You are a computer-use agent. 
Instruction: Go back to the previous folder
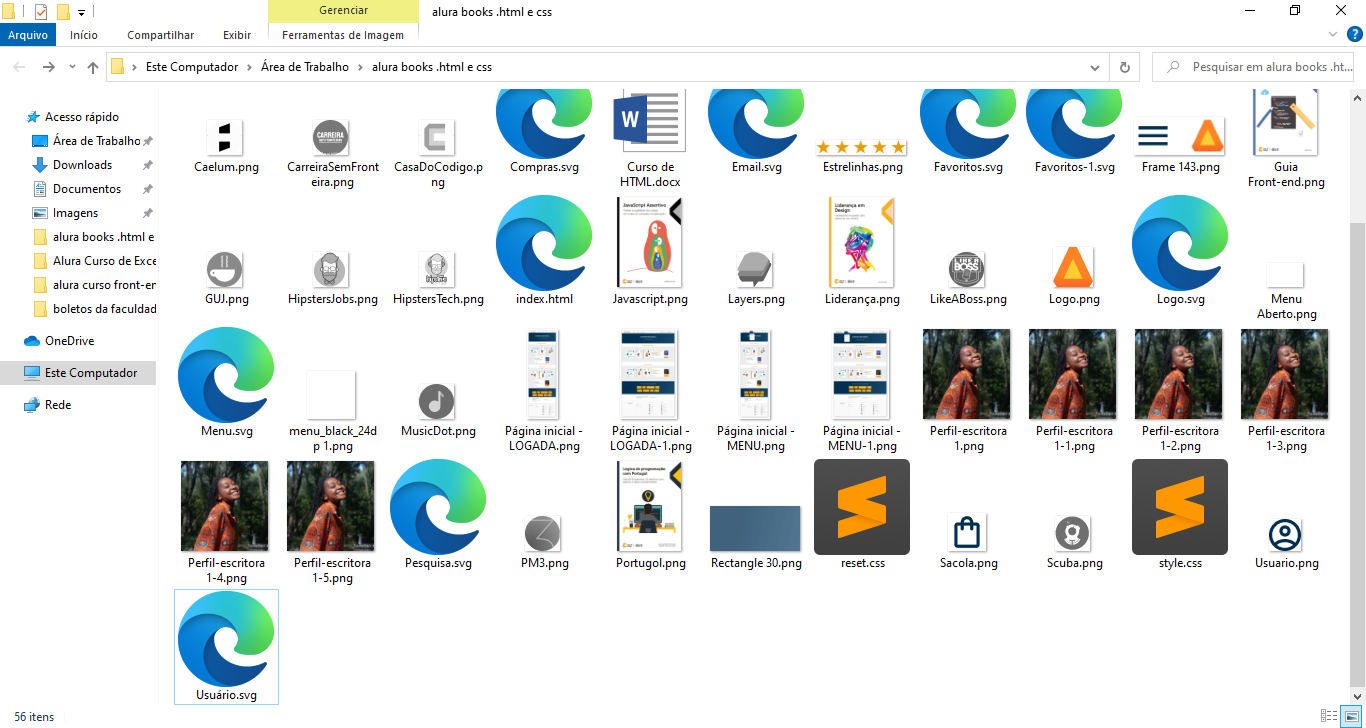(x=19, y=67)
